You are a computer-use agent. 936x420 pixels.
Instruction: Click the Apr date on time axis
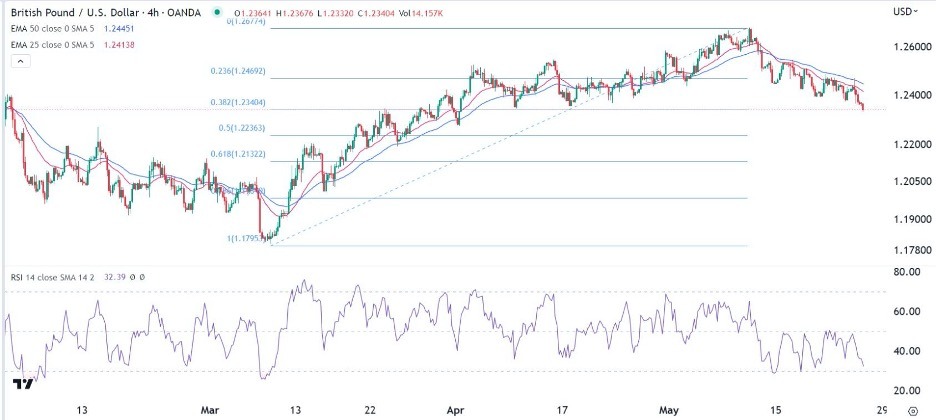[x=457, y=409]
